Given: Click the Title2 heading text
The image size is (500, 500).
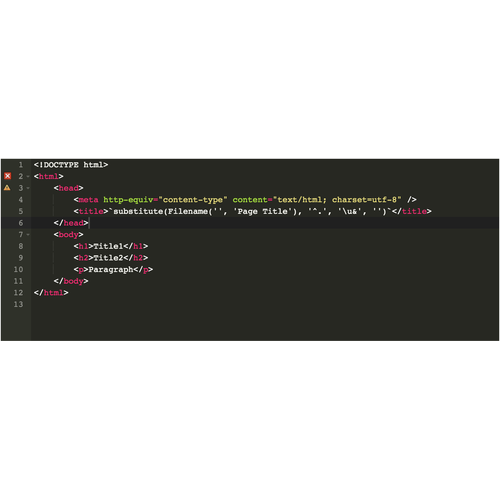Looking at the screenshot, I should 108,258.
